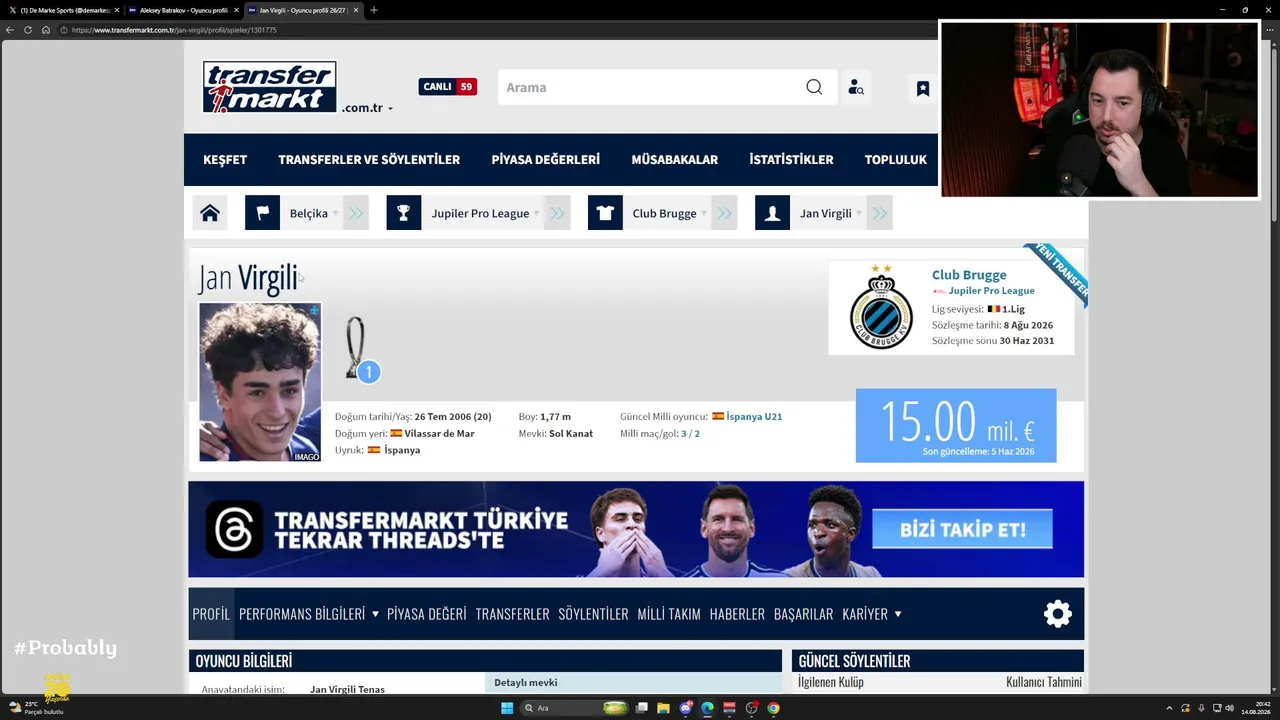This screenshot has height=720, width=1280.
Task: Open a new browser tab with plus
Action: (x=374, y=10)
